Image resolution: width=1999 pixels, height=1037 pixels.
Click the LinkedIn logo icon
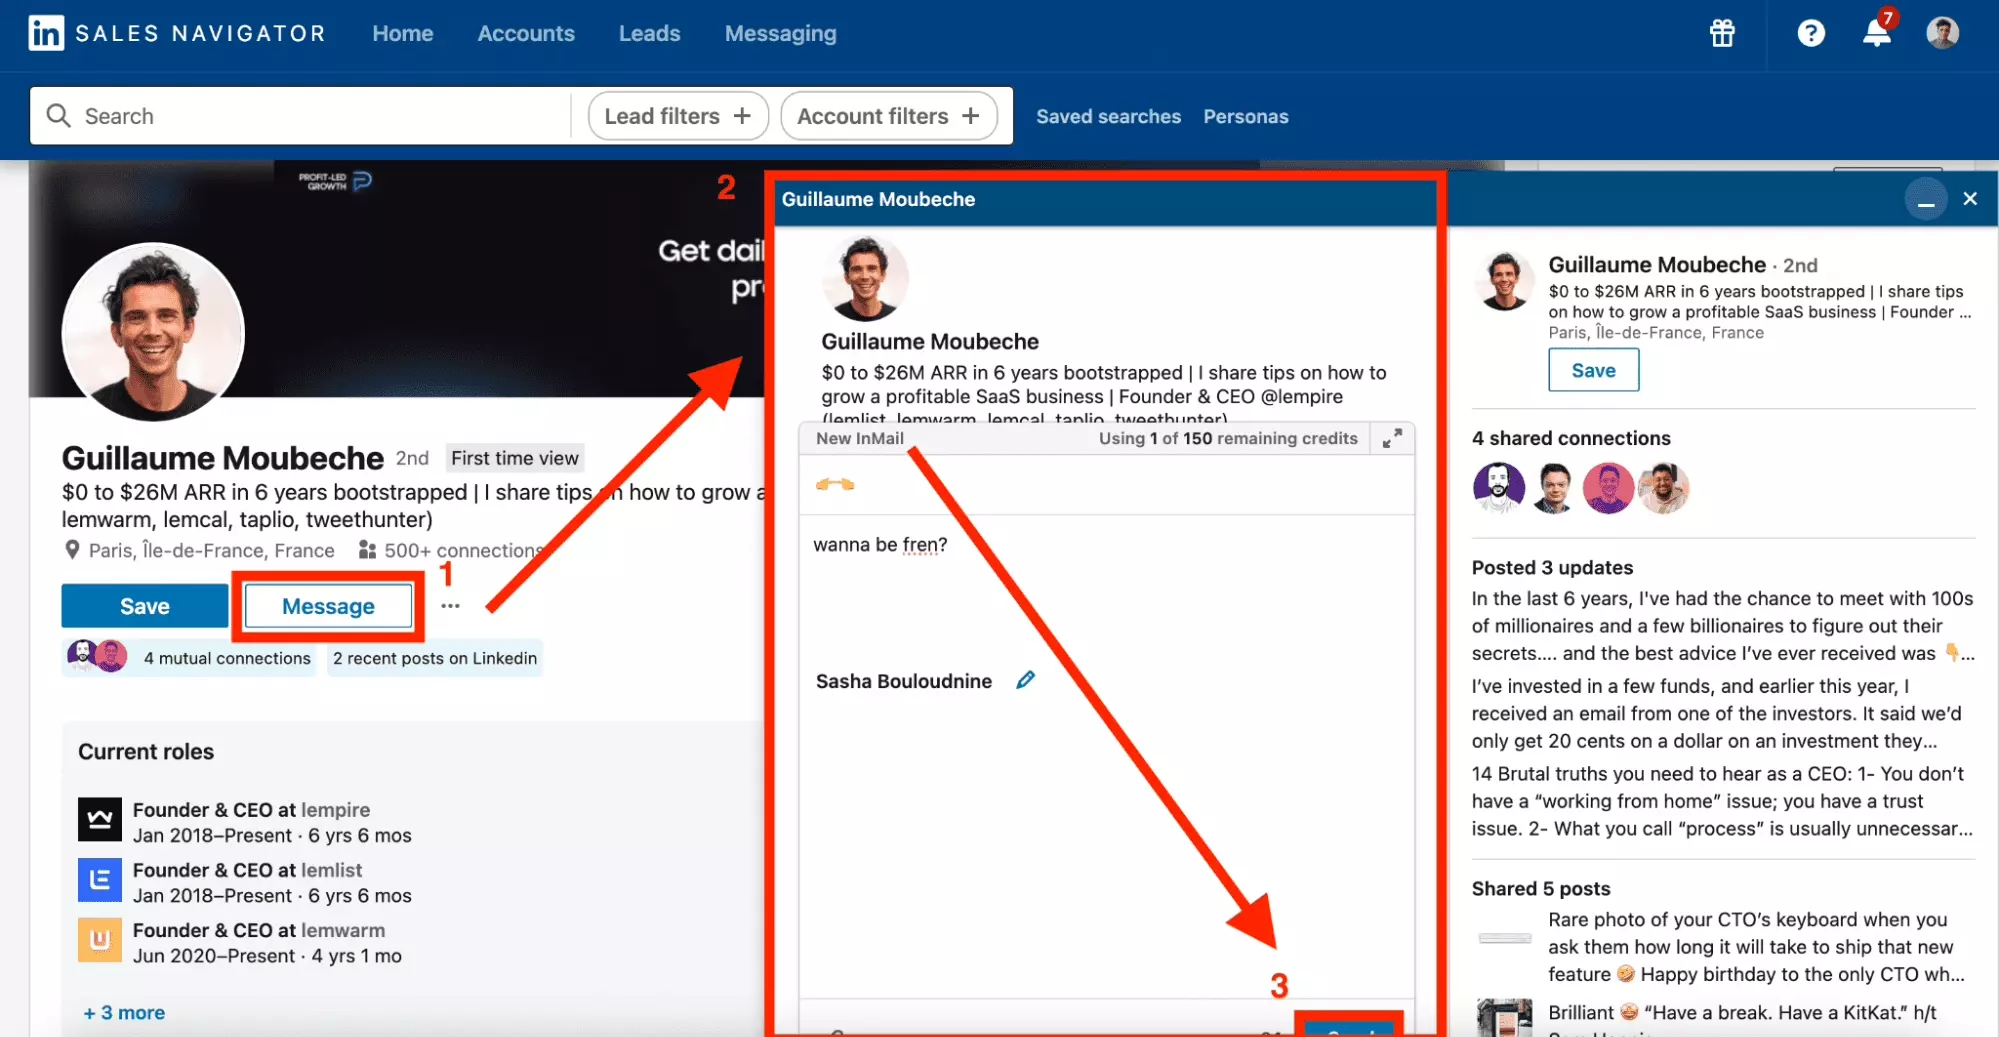46,33
